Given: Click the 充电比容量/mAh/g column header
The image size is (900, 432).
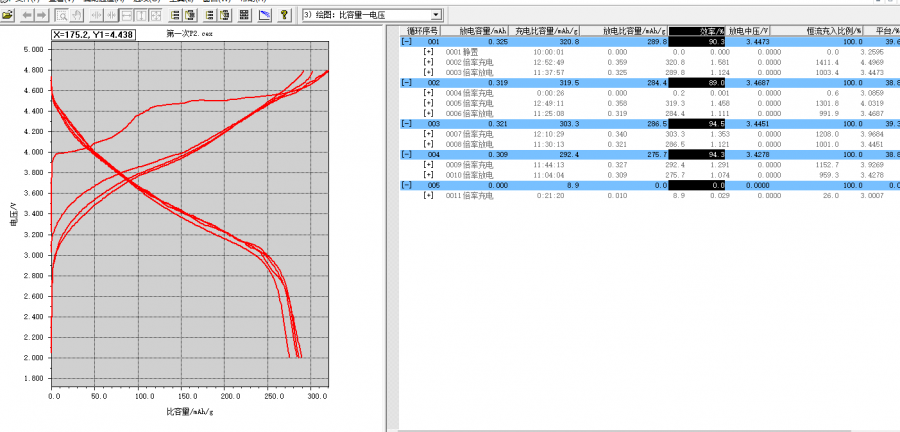Looking at the screenshot, I should point(546,32).
